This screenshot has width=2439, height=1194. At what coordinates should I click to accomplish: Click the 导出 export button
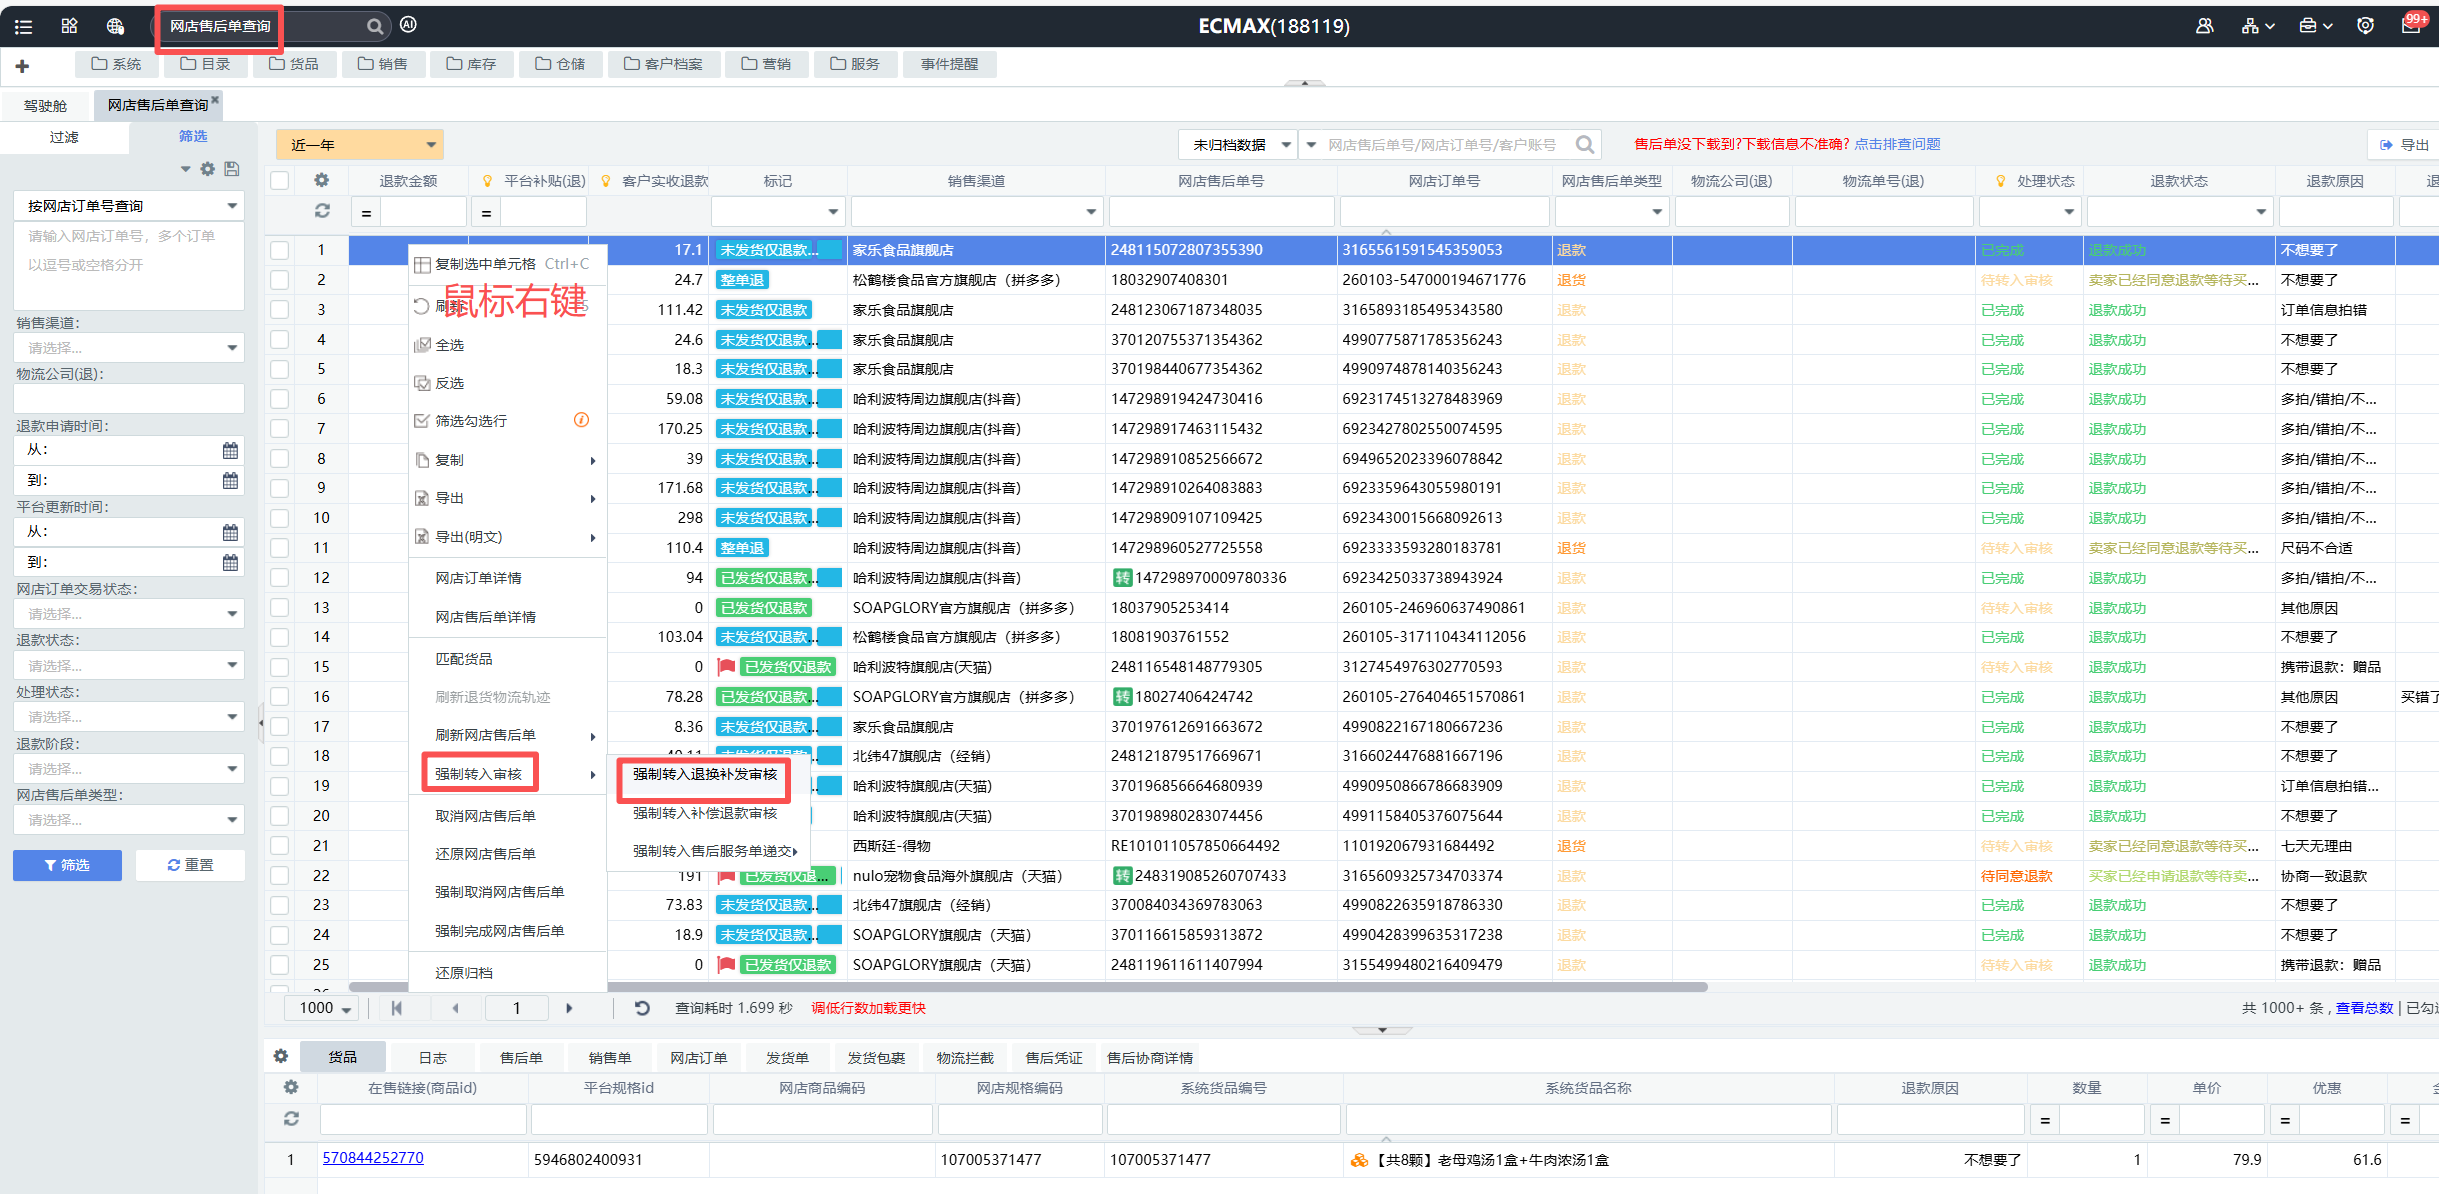[x=2405, y=145]
